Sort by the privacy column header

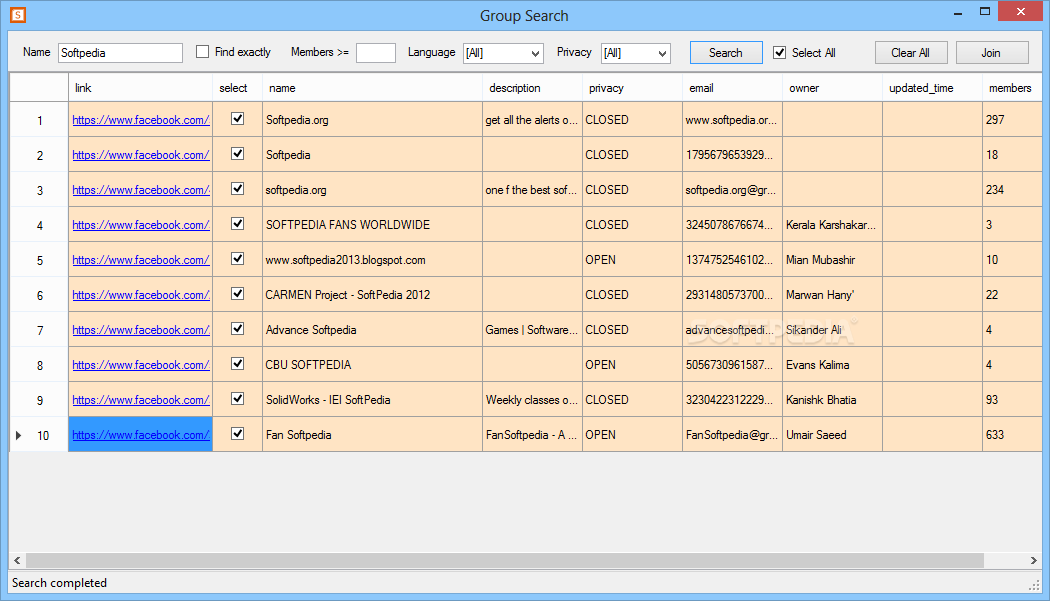[632, 88]
